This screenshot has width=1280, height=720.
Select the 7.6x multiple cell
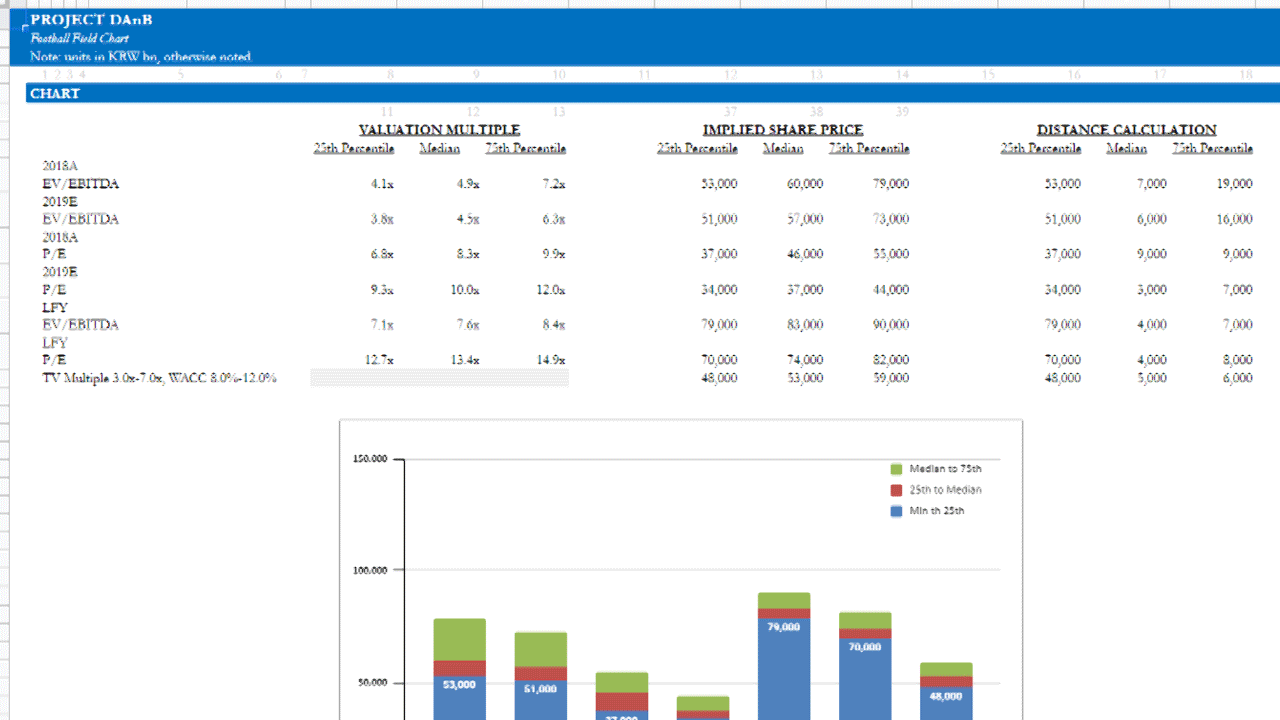pyautogui.click(x=468, y=325)
